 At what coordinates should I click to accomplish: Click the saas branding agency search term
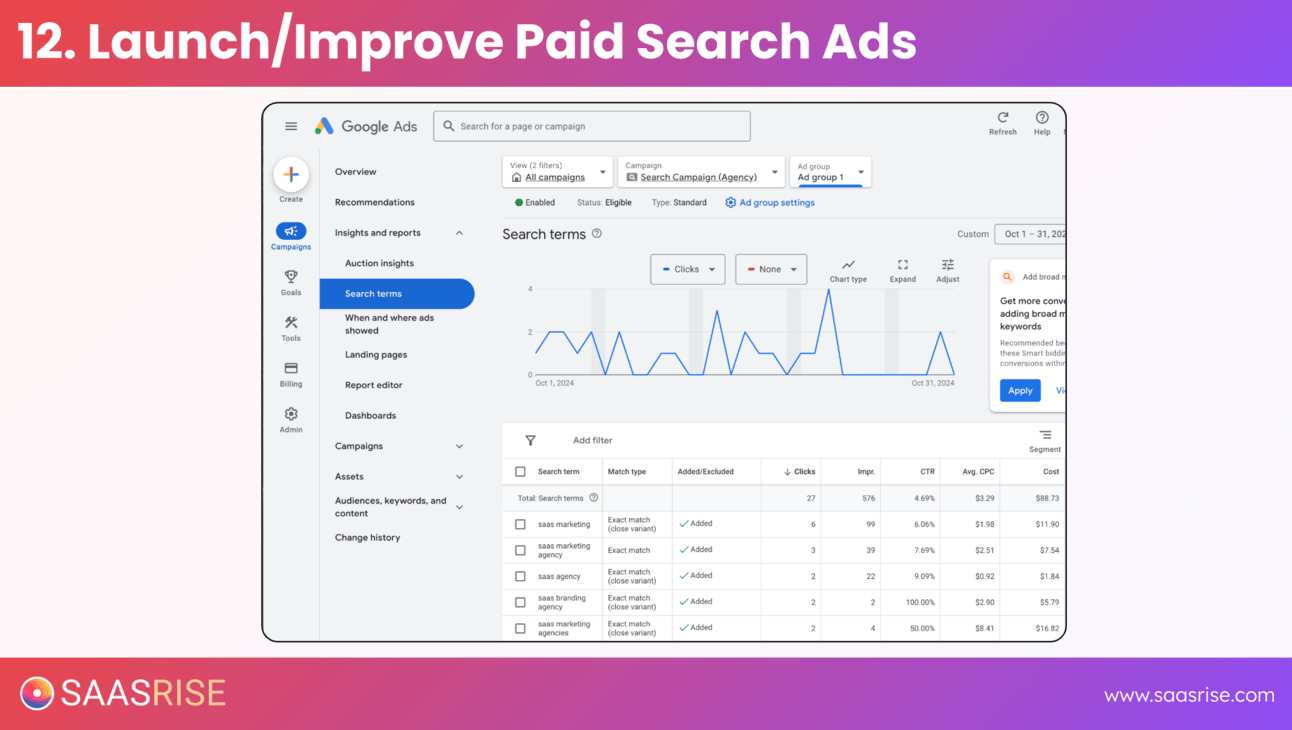tap(562, 602)
